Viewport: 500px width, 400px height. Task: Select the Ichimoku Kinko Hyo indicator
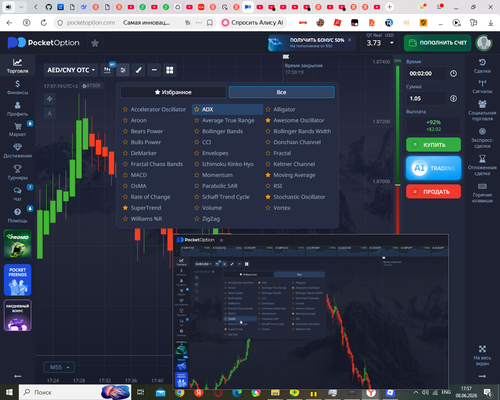228,164
